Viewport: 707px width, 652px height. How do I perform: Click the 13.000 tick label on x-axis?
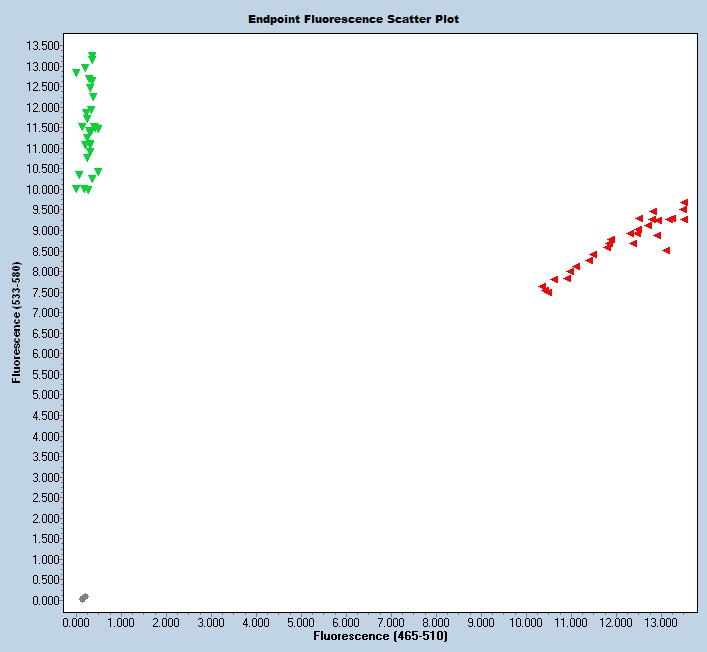(x=661, y=622)
